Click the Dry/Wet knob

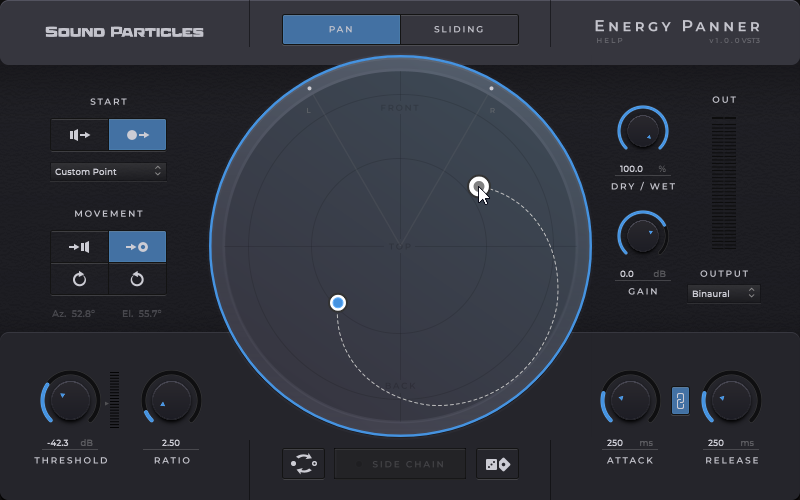tap(643, 131)
